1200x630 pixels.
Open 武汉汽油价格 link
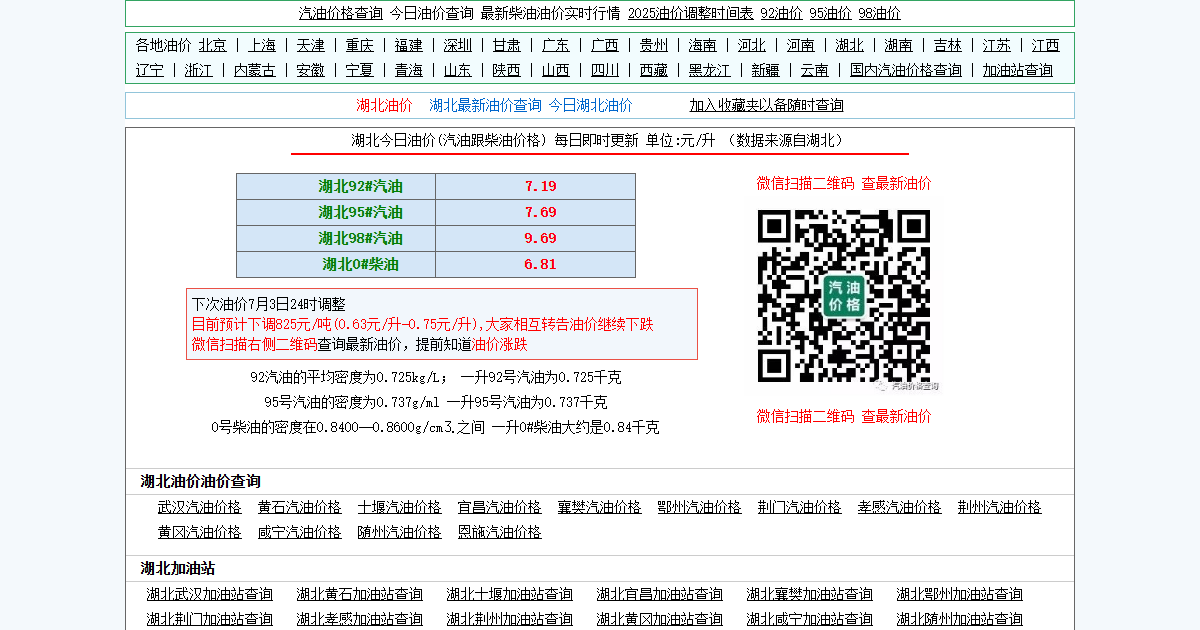[200, 507]
